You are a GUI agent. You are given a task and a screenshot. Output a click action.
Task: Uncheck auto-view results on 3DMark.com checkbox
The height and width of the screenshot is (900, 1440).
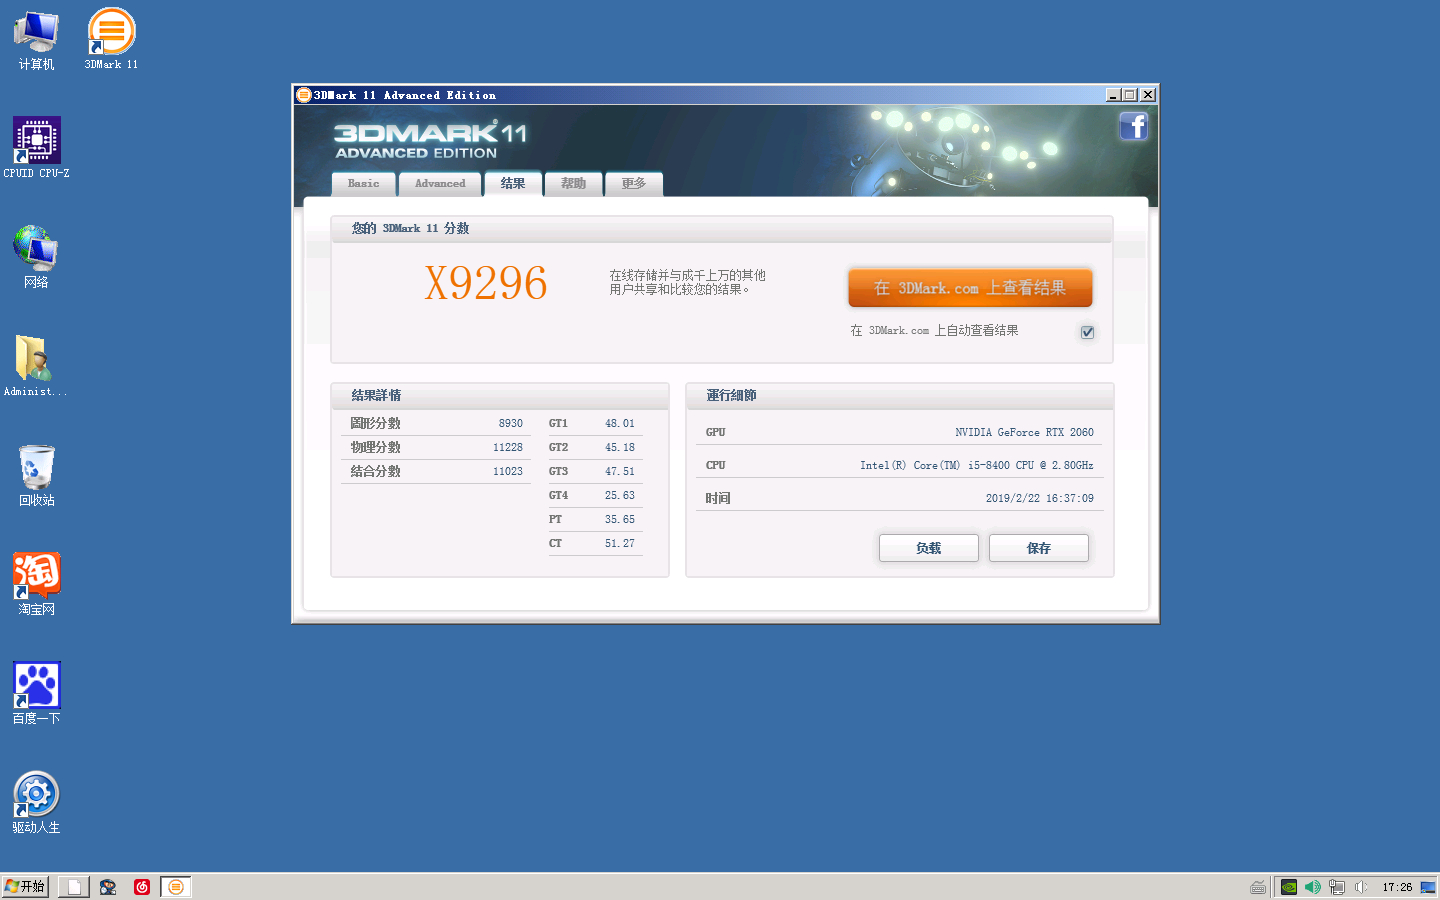[1087, 332]
